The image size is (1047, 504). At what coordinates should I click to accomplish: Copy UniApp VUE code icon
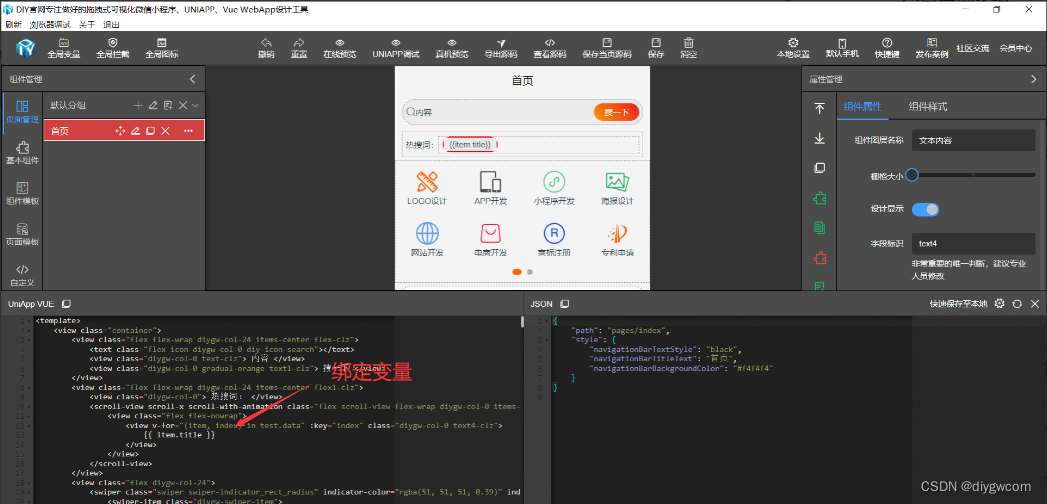click(x=66, y=304)
